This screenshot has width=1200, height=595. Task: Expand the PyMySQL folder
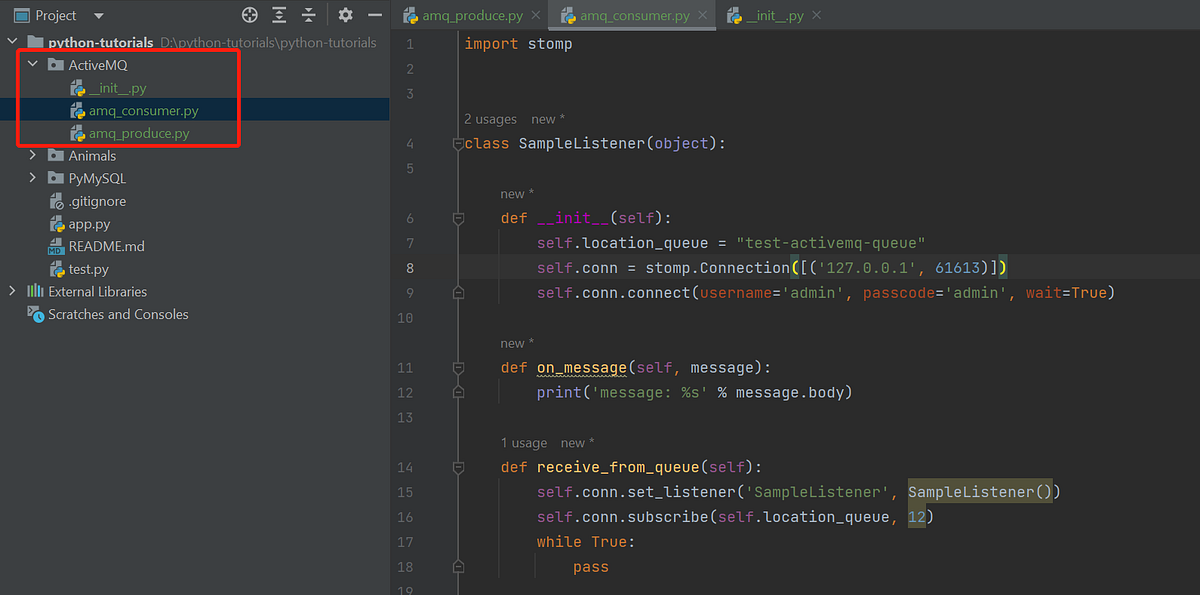[30, 178]
